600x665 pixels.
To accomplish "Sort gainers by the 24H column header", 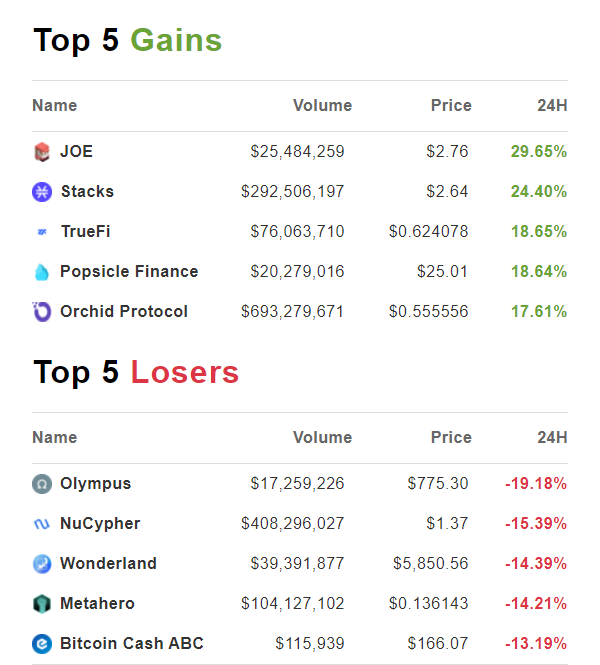I will tap(550, 106).
